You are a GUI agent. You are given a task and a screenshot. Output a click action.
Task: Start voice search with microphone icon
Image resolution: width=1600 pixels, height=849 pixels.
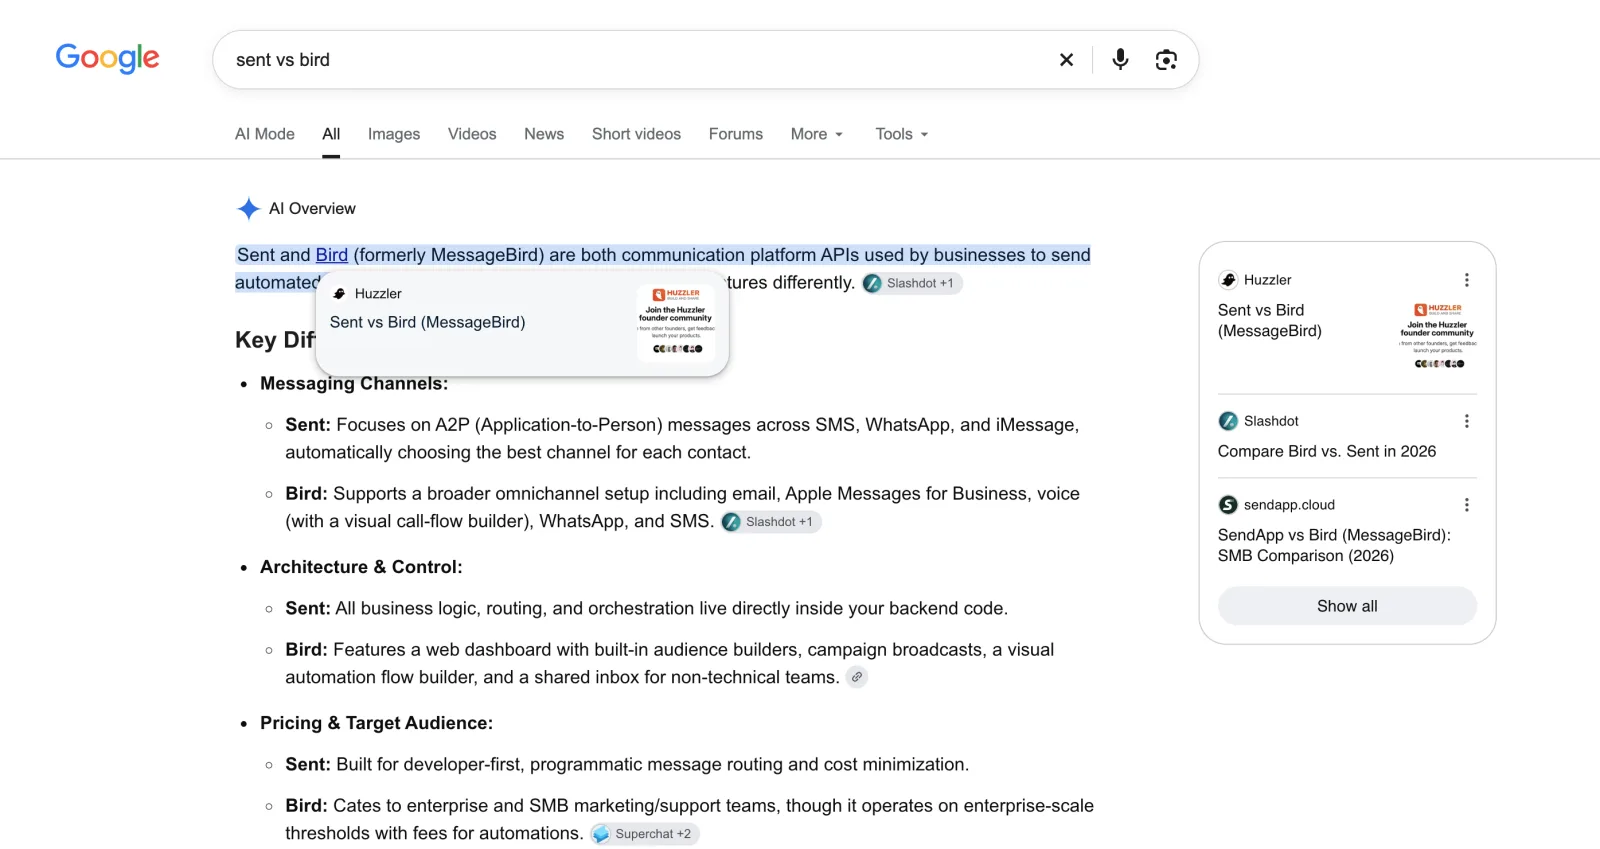(x=1120, y=60)
